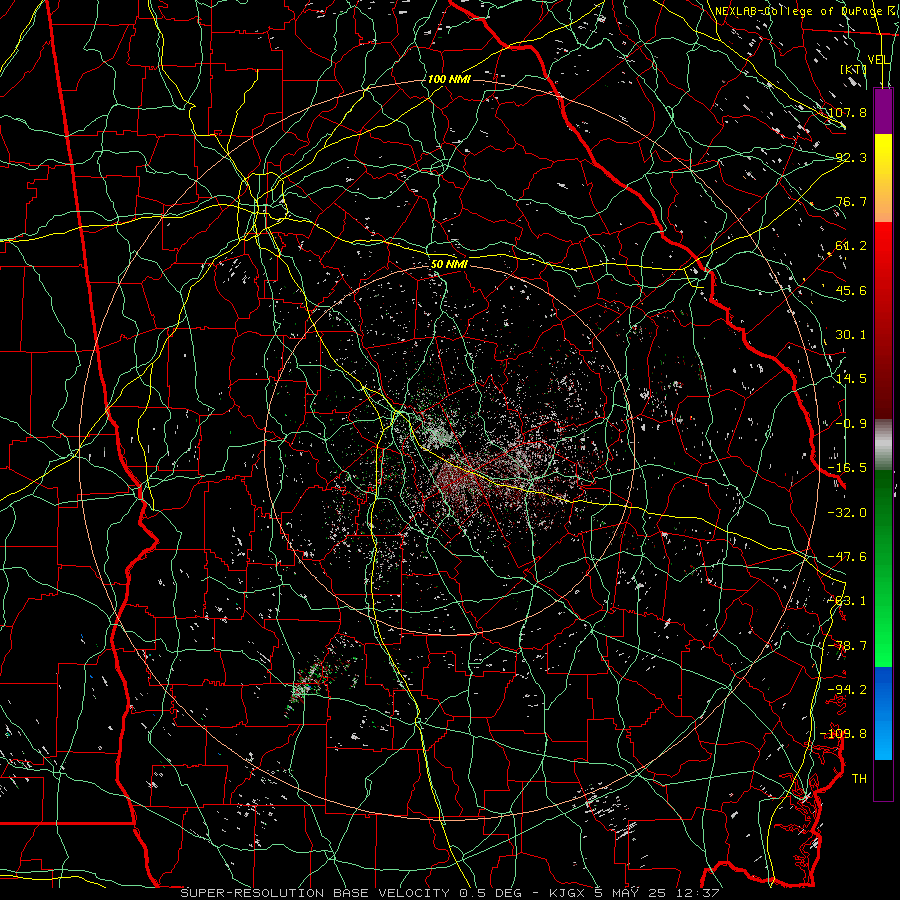900x900 pixels.
Task: Click the -47.6 legend value
Action: pos(848,557)
